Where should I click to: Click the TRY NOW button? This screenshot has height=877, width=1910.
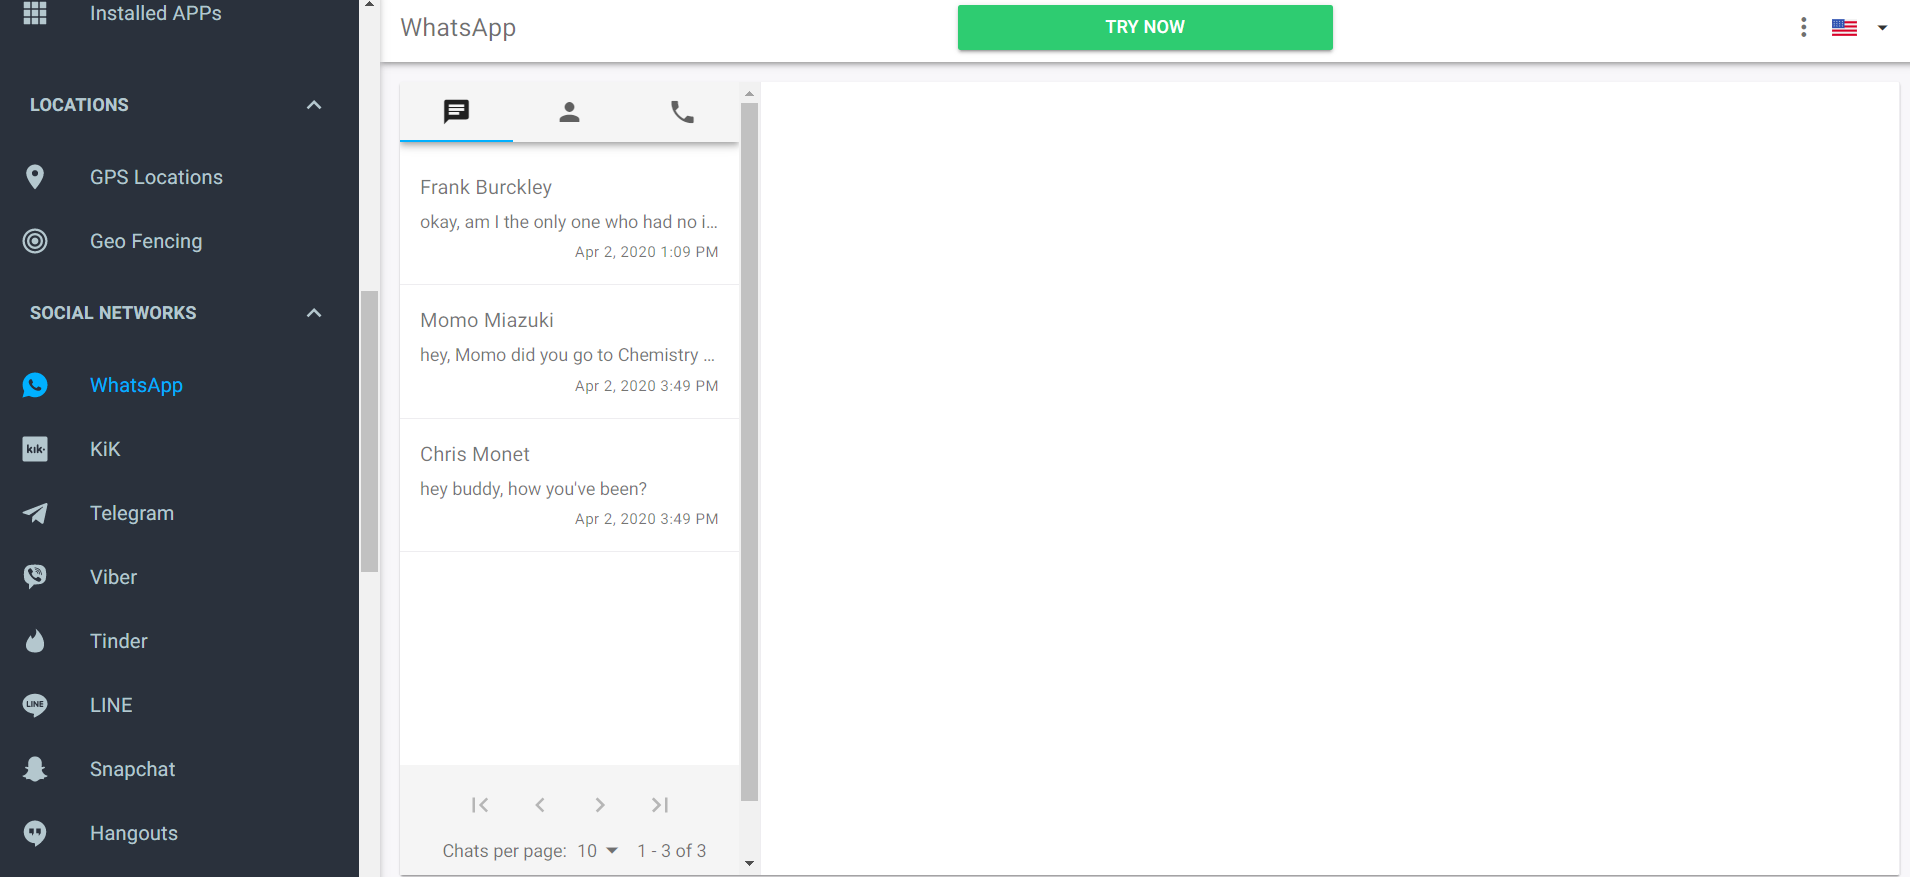tap(1145, 27)
